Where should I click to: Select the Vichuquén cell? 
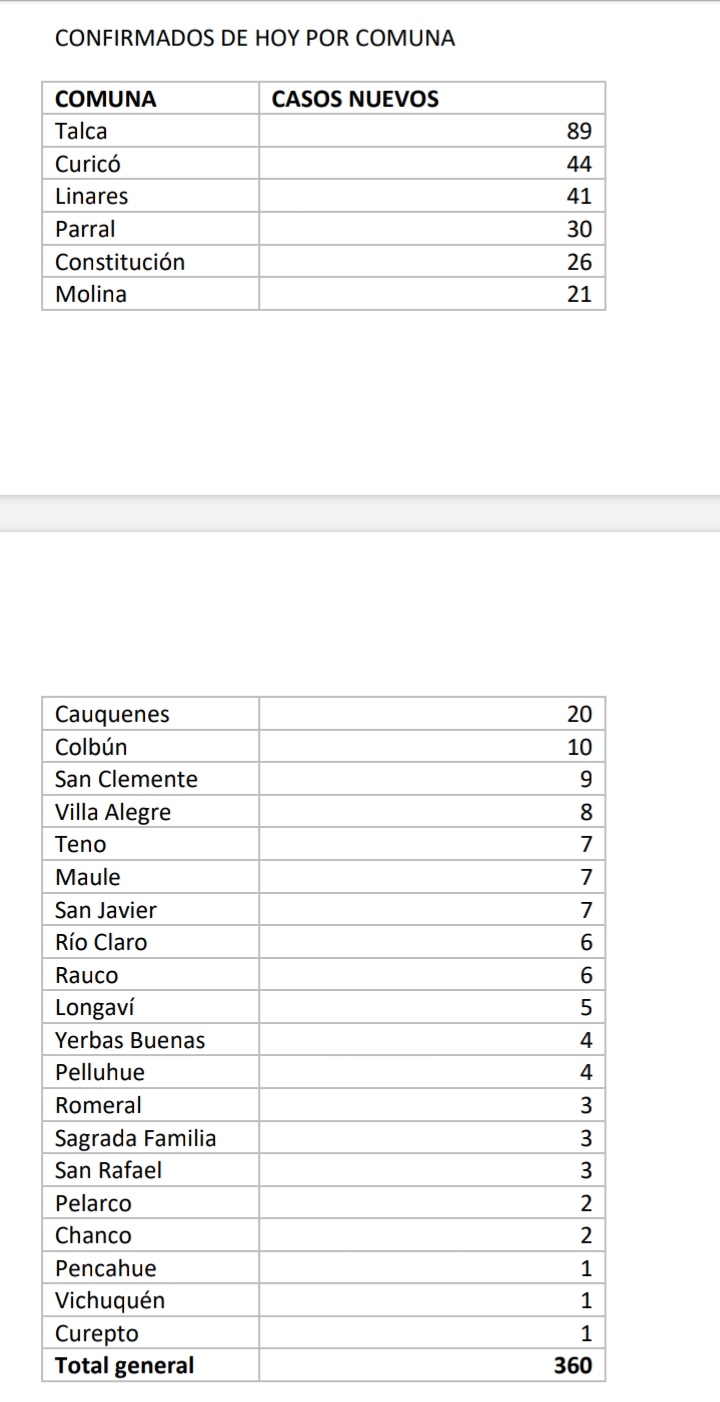(150, 1301)
